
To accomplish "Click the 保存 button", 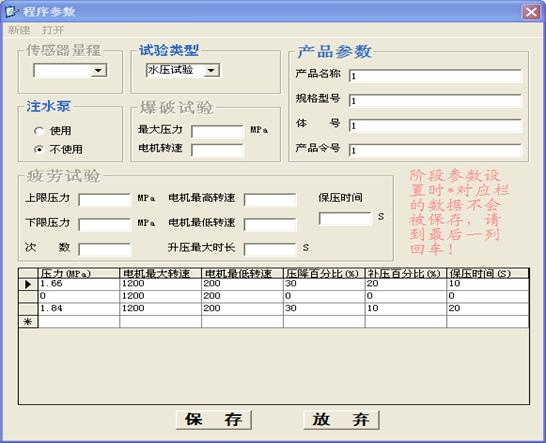I will click(x=214, y=420).
